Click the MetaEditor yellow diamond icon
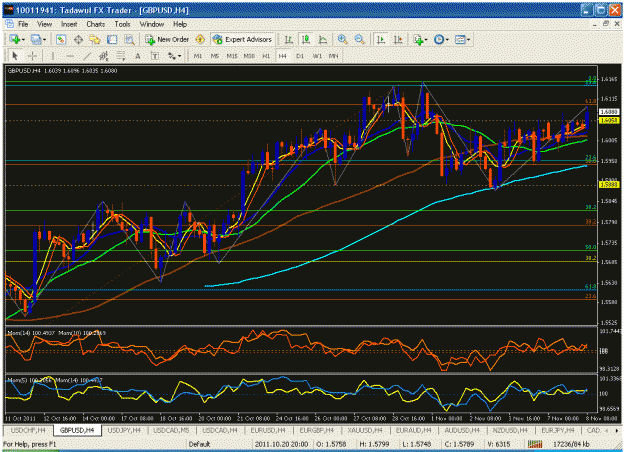Screen dimensions: 625x452 tap(200, 39)
